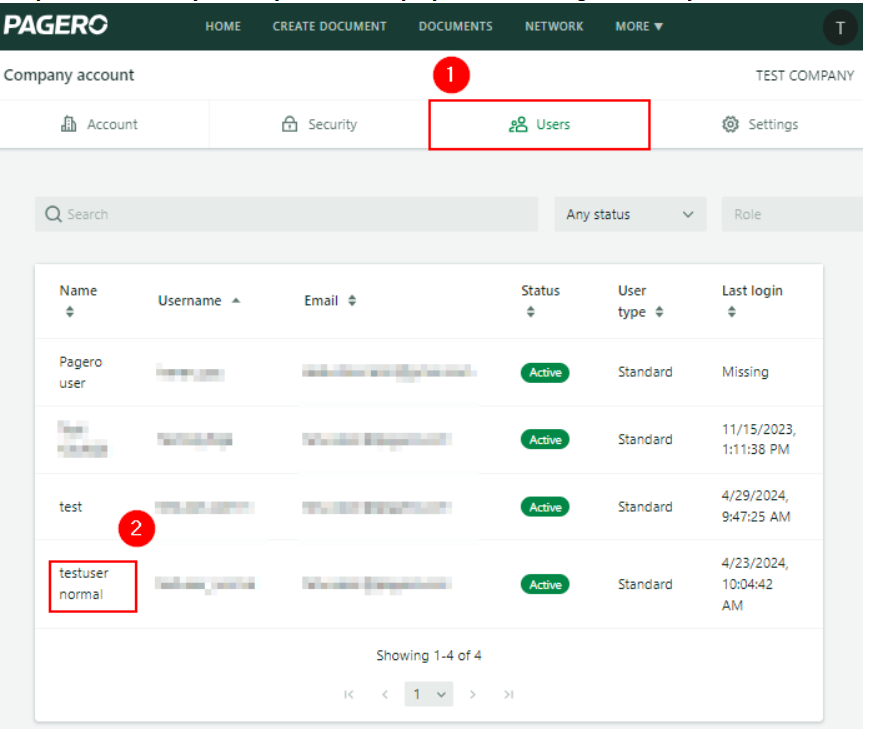
Task: Sort by Username column arrow
Action: 236,300
